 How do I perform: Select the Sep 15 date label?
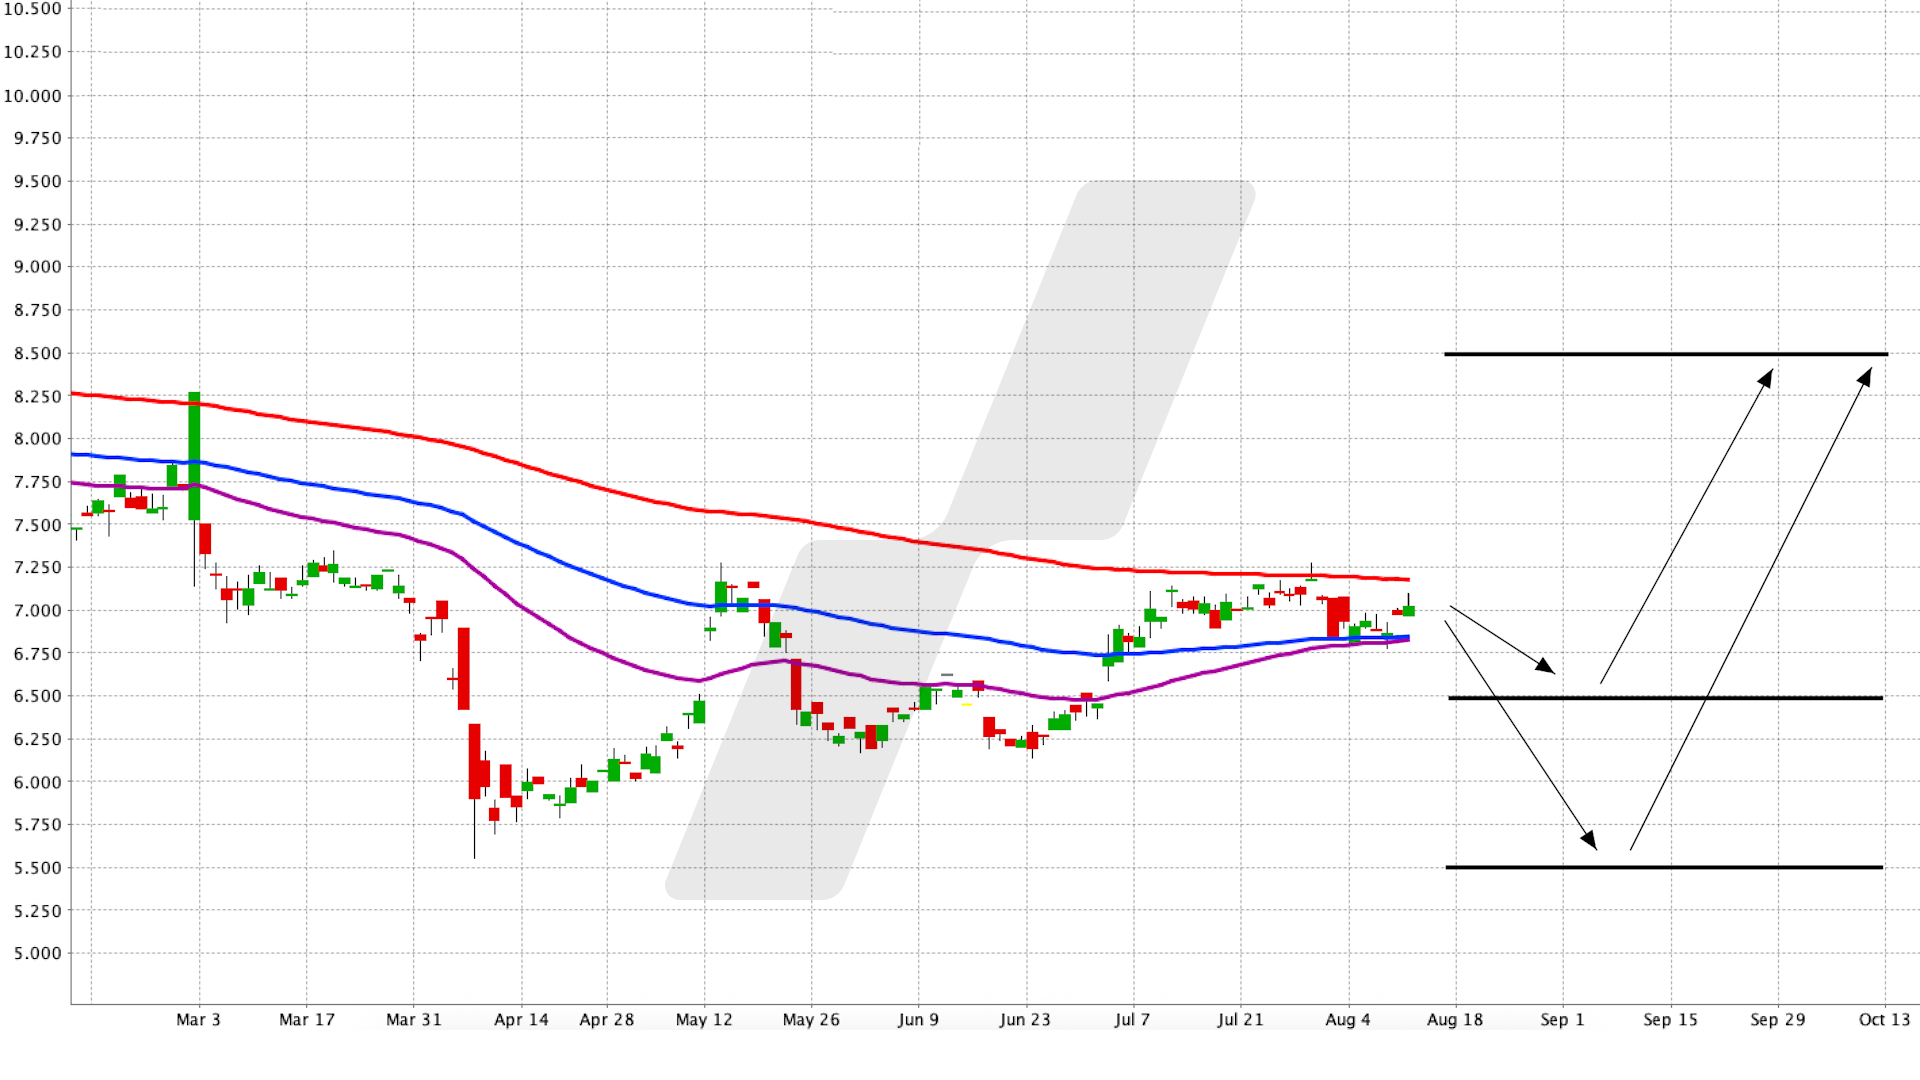click(1670, 1020)
